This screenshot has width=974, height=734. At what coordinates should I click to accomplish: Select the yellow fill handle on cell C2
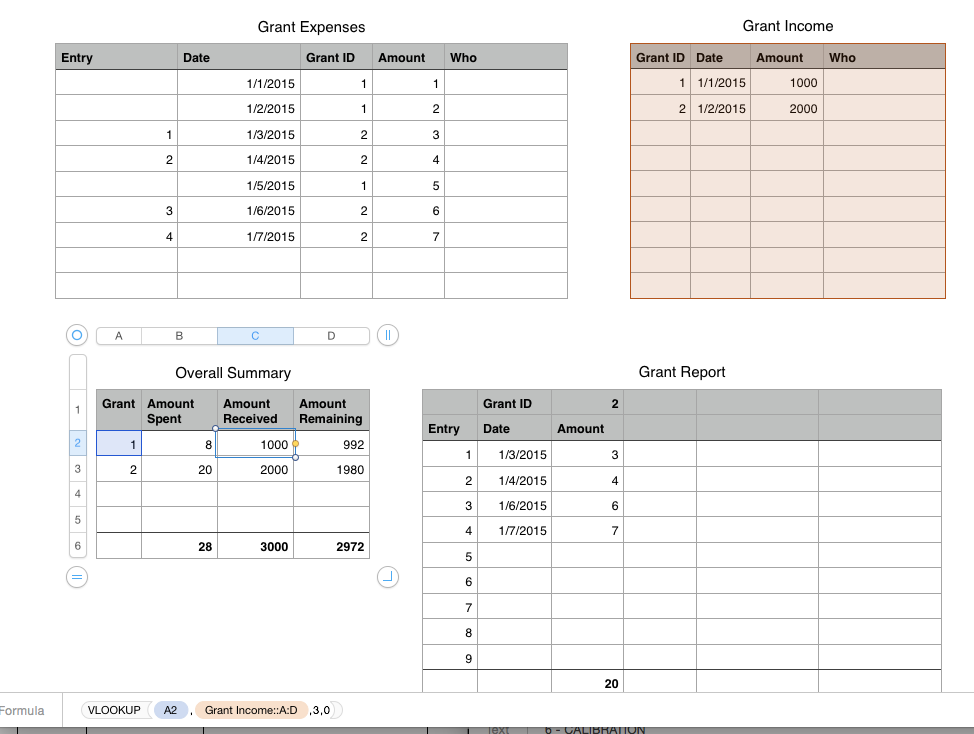(296, 444)
